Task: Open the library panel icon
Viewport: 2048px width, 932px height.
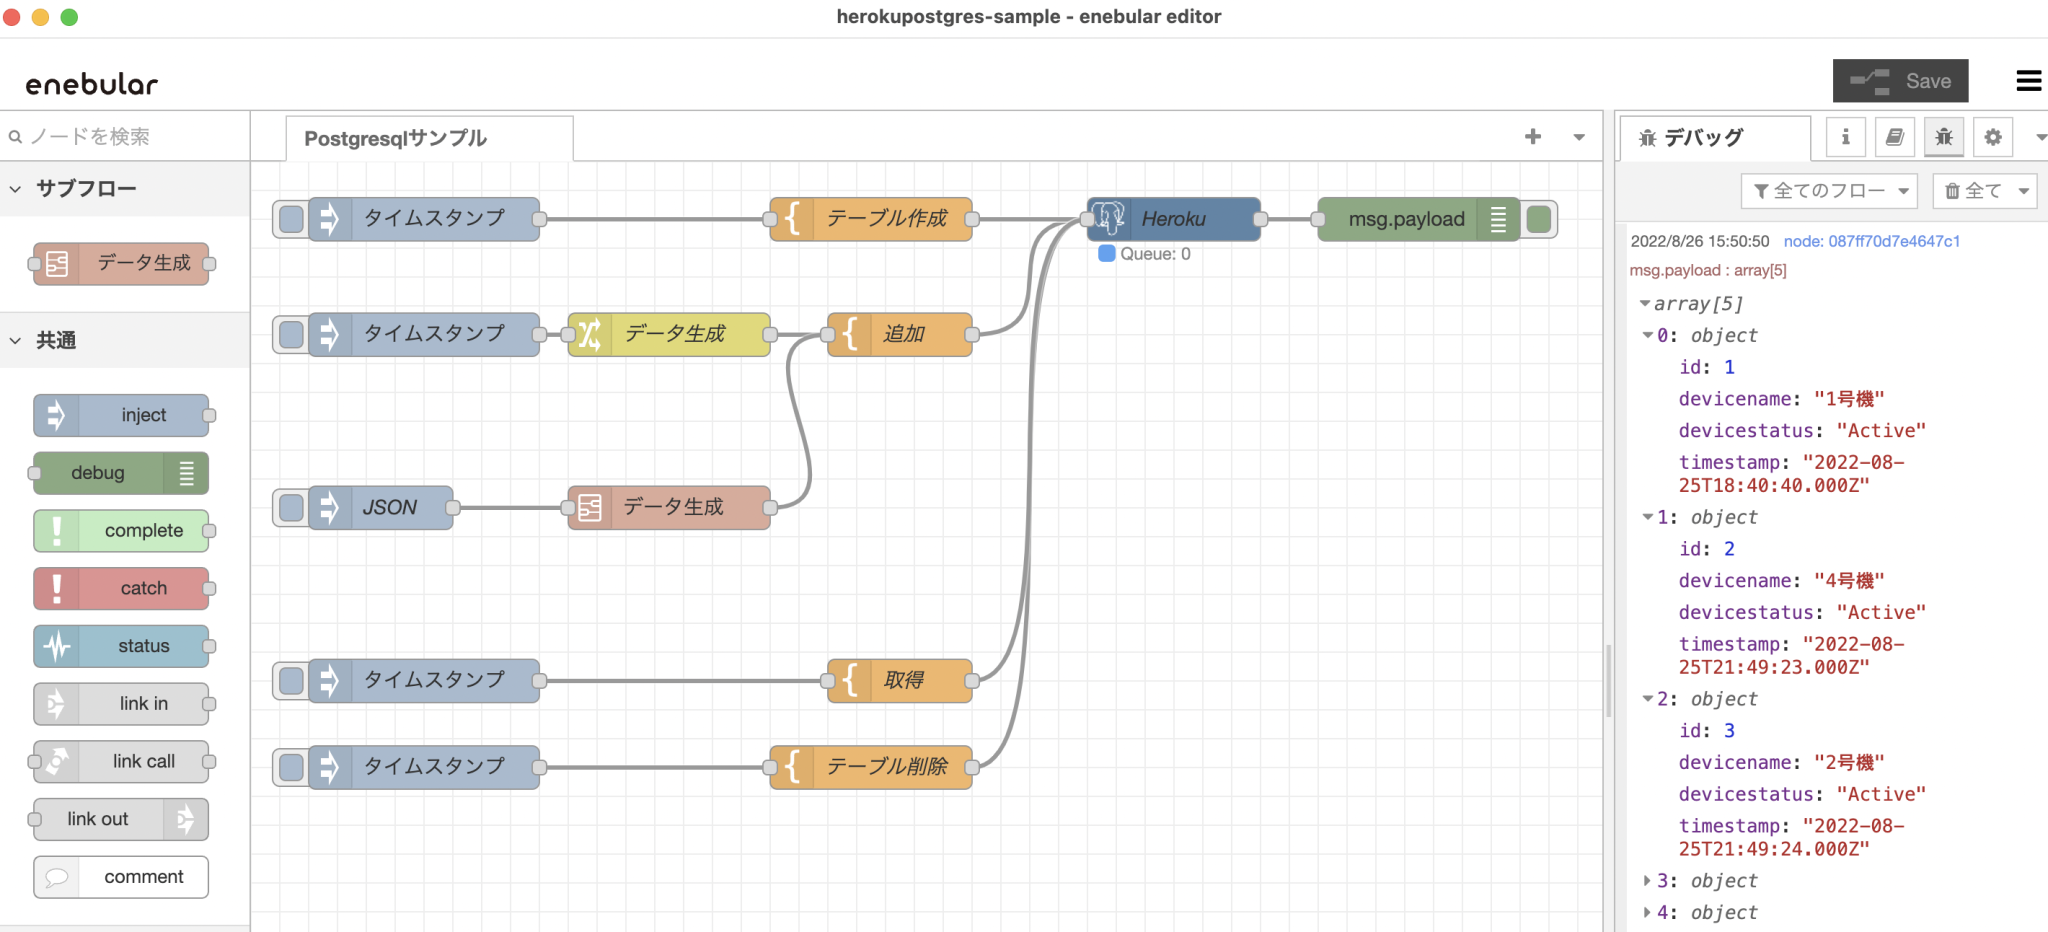Action: coord(1894,136)
